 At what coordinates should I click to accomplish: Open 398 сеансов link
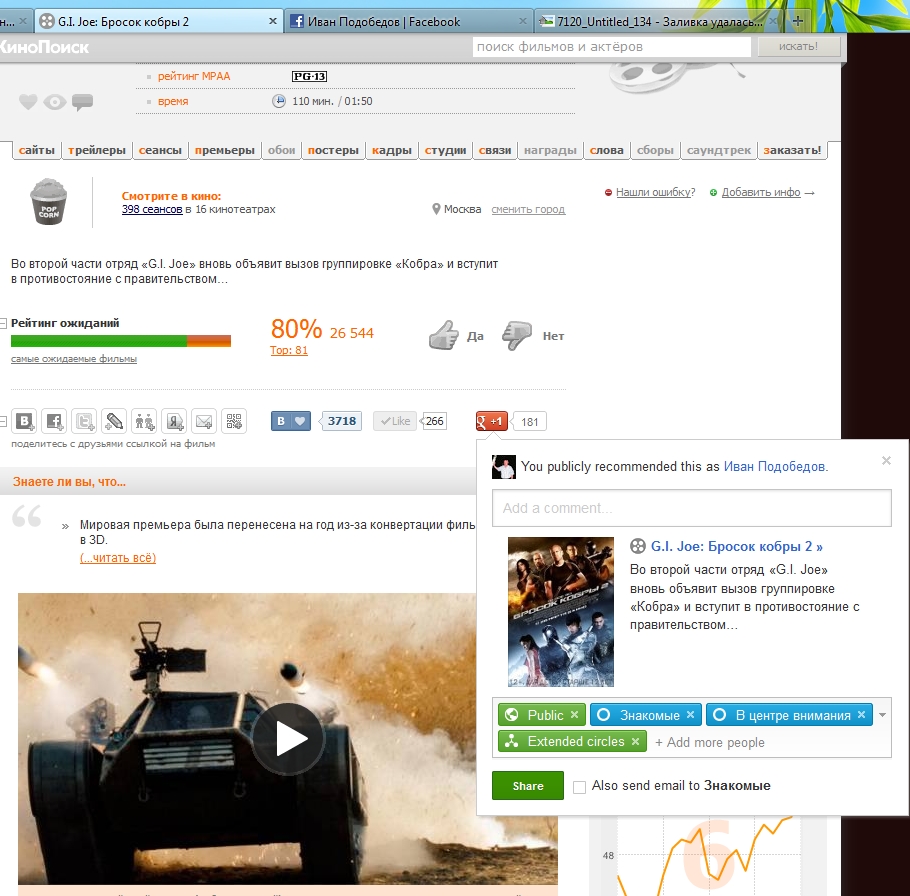tap(152, 209)
